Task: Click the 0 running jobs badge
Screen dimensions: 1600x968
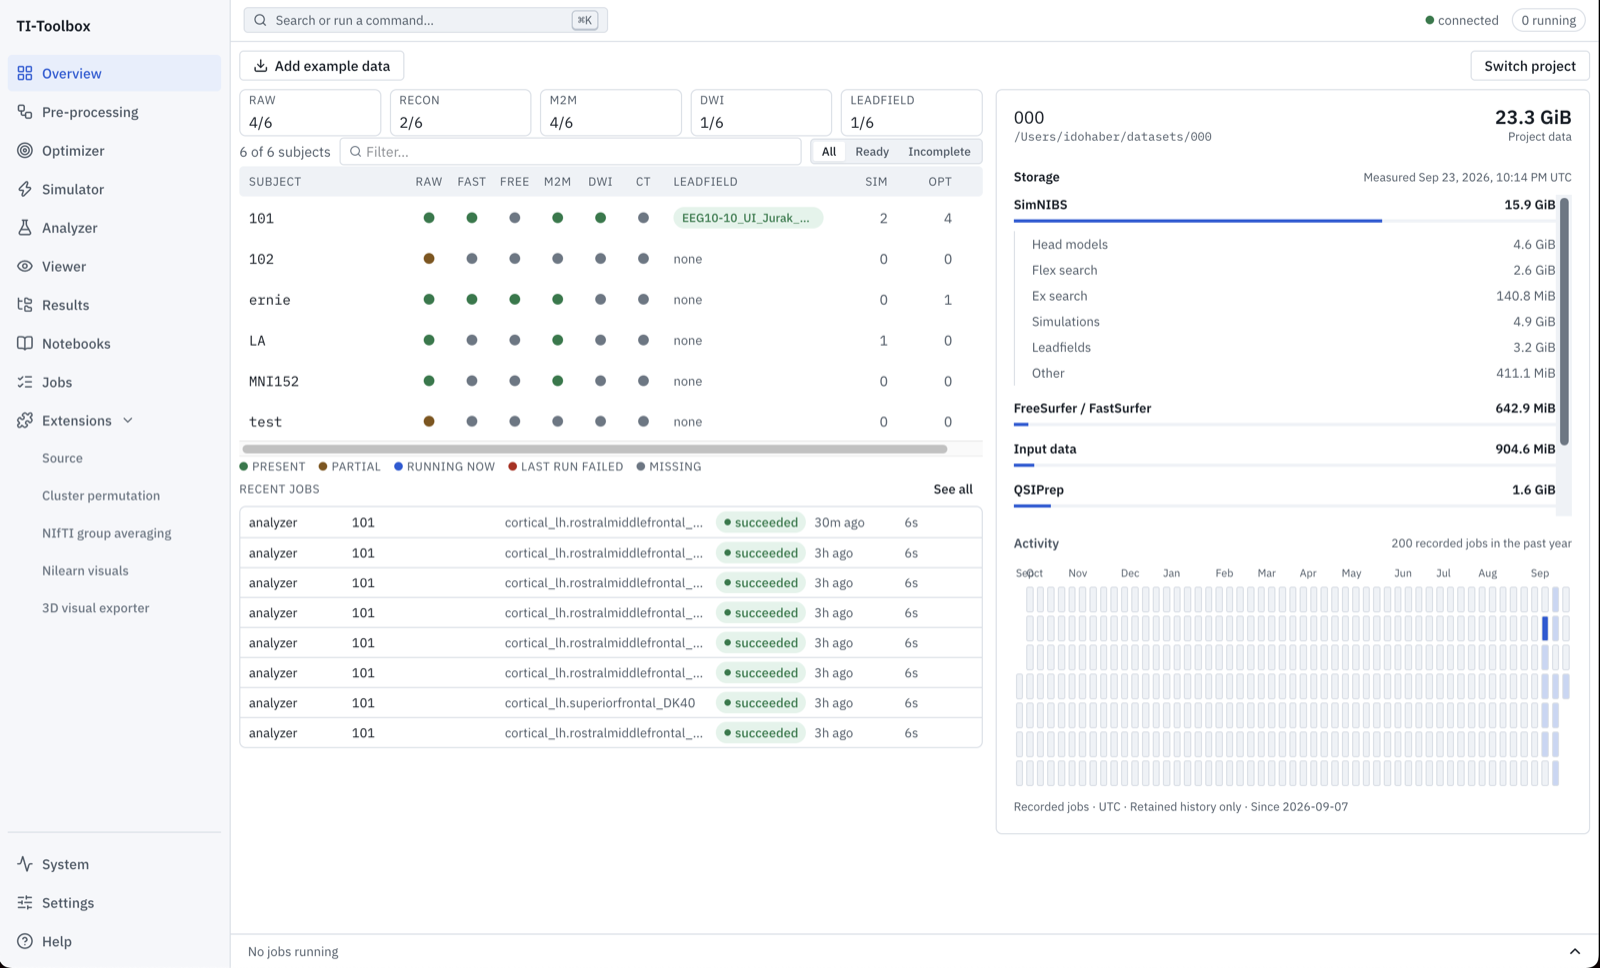Action: (x=1548, y=20)
